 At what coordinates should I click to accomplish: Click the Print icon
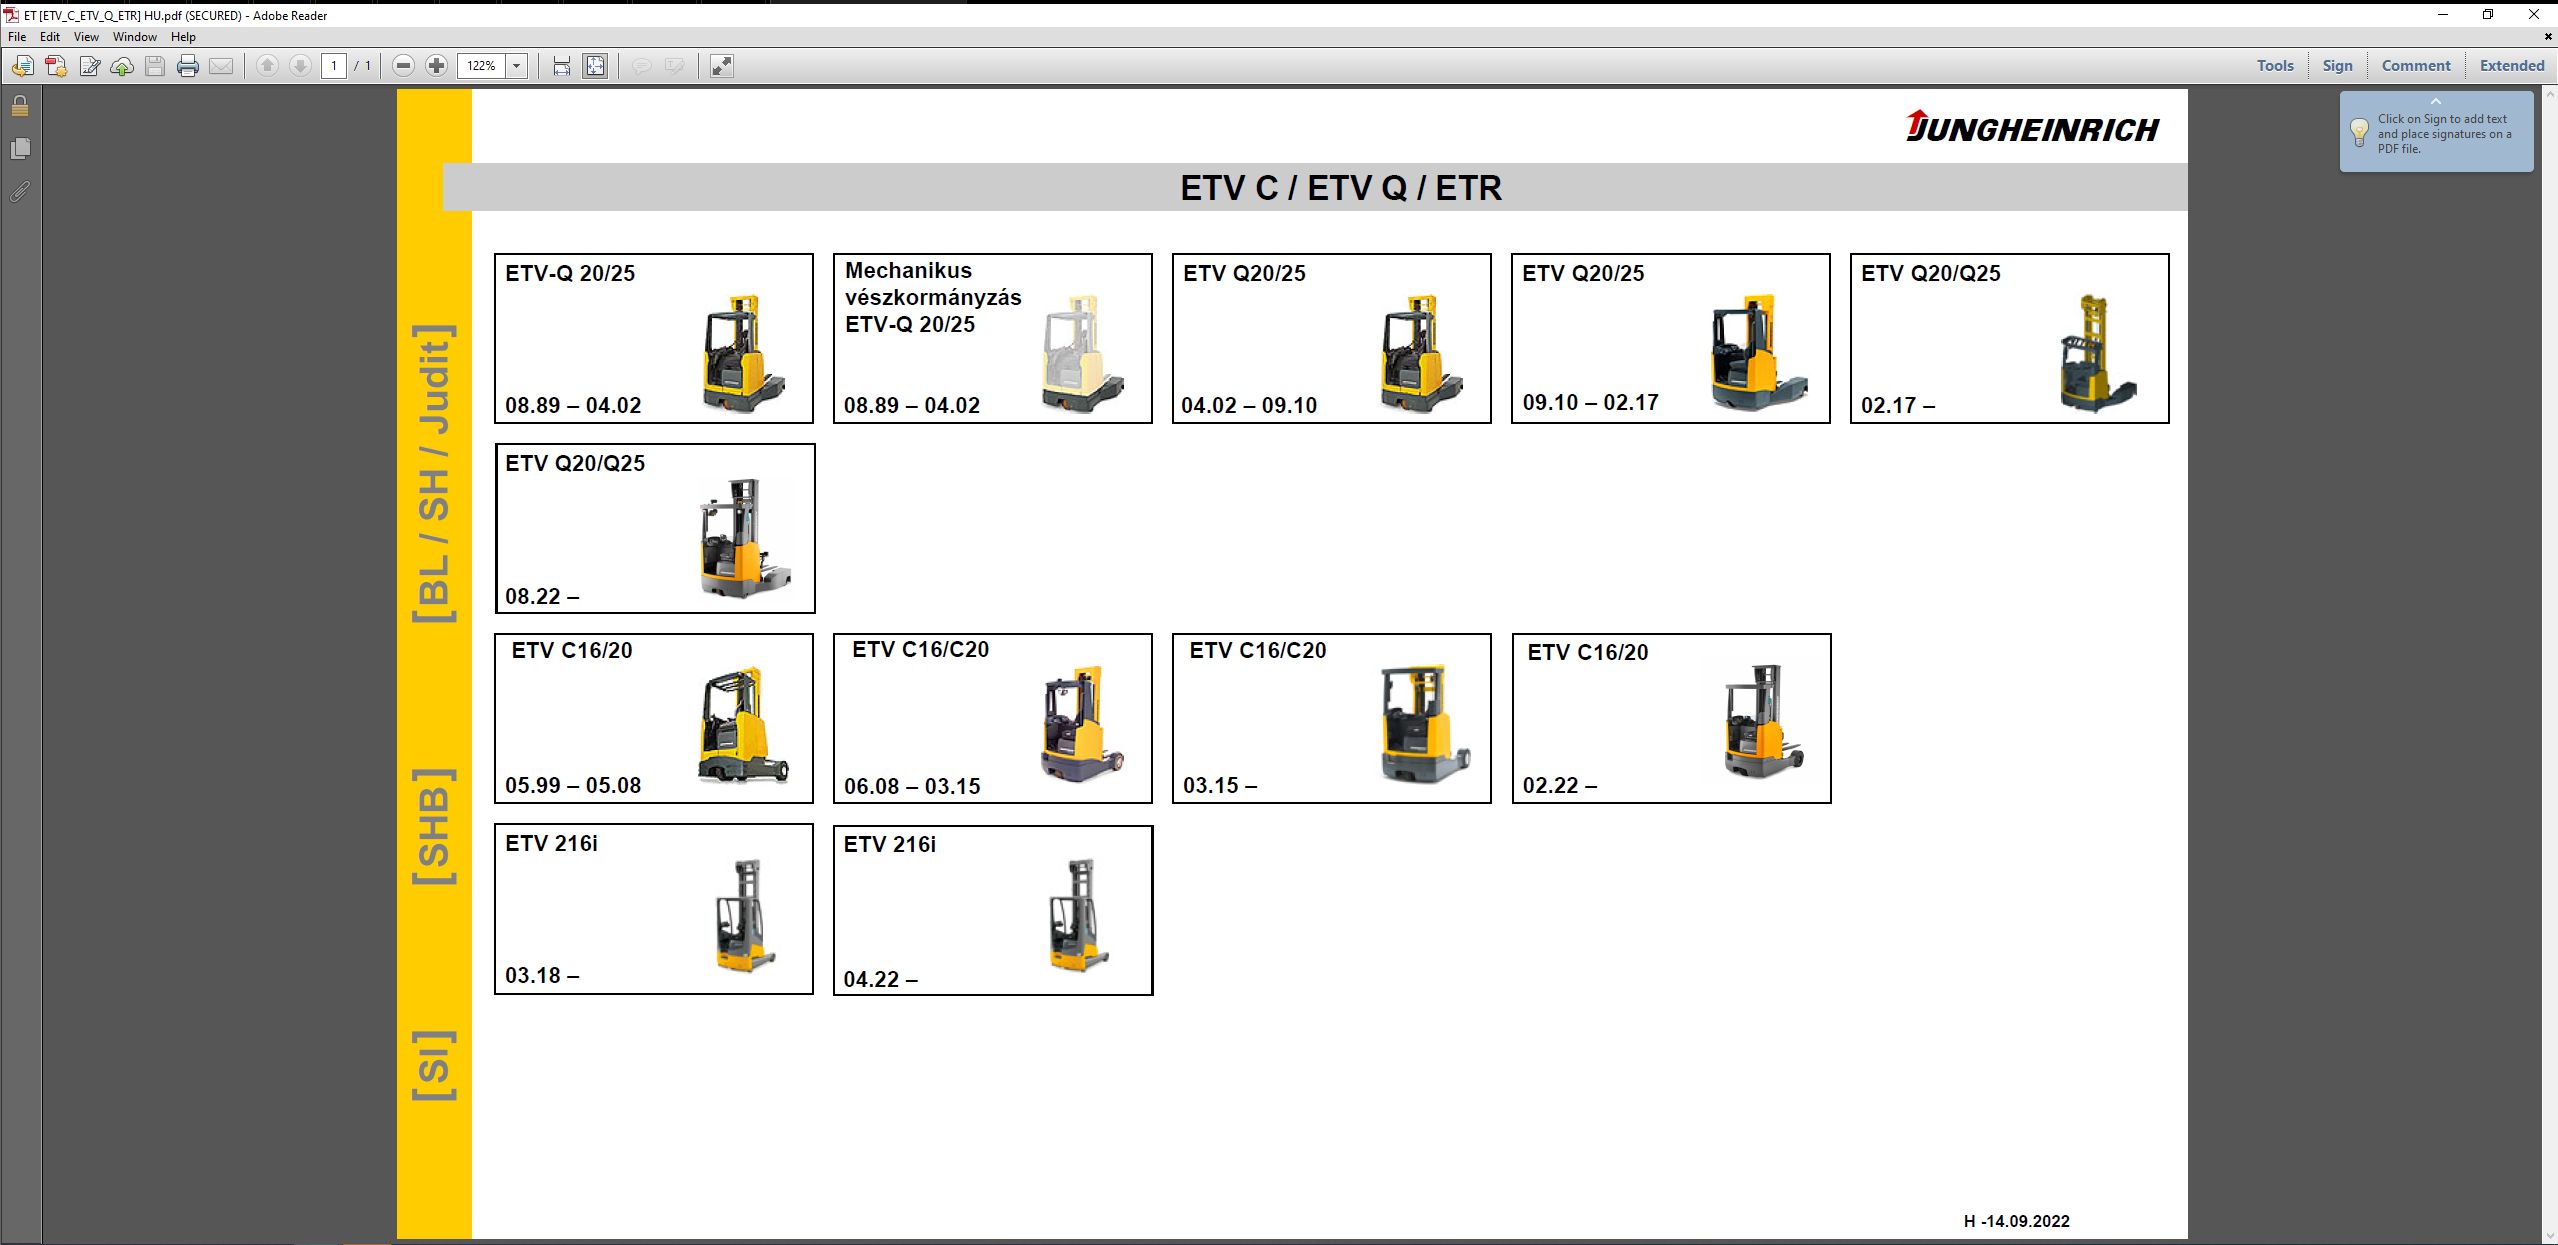tap(188, 66)
